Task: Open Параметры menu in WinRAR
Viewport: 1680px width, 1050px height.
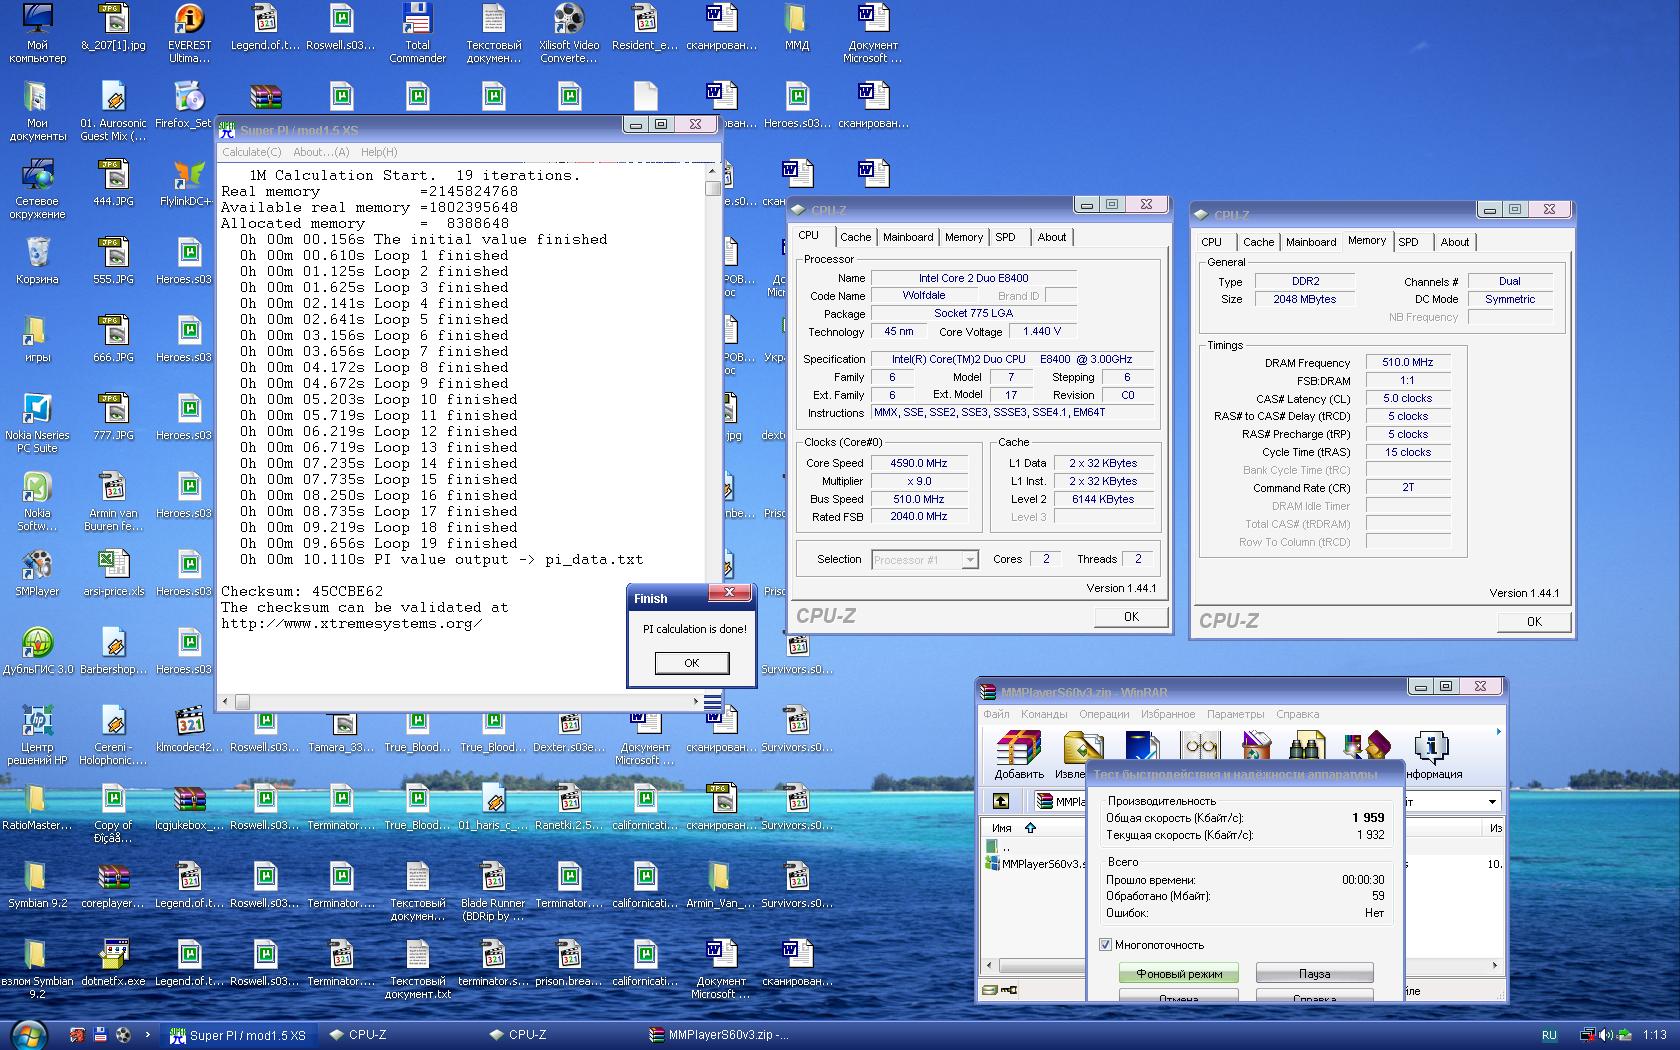Action: point(1235,714)
